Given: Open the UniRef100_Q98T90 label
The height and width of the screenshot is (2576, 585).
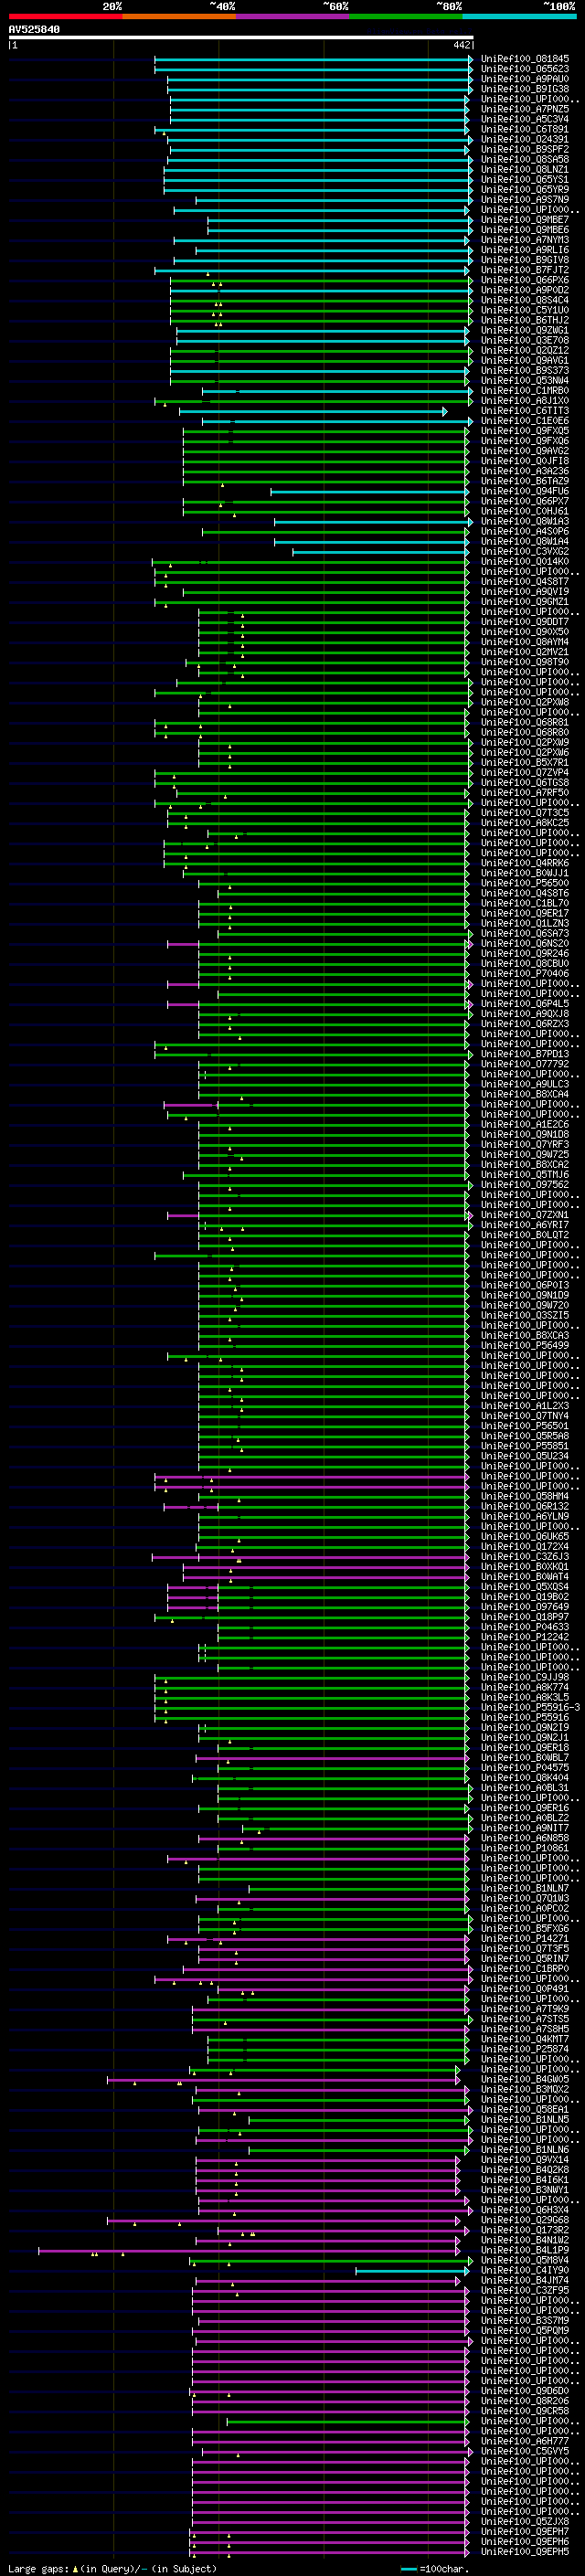Looking at the screenshot, I should point(525,662).
